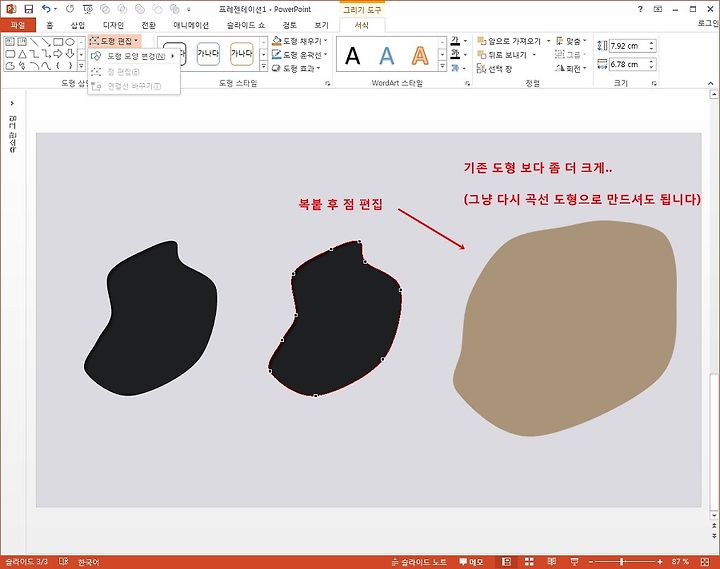Start slide show from the quick access icon
Image resolution: width=720 pixels, height=569 pixels.
88,9
